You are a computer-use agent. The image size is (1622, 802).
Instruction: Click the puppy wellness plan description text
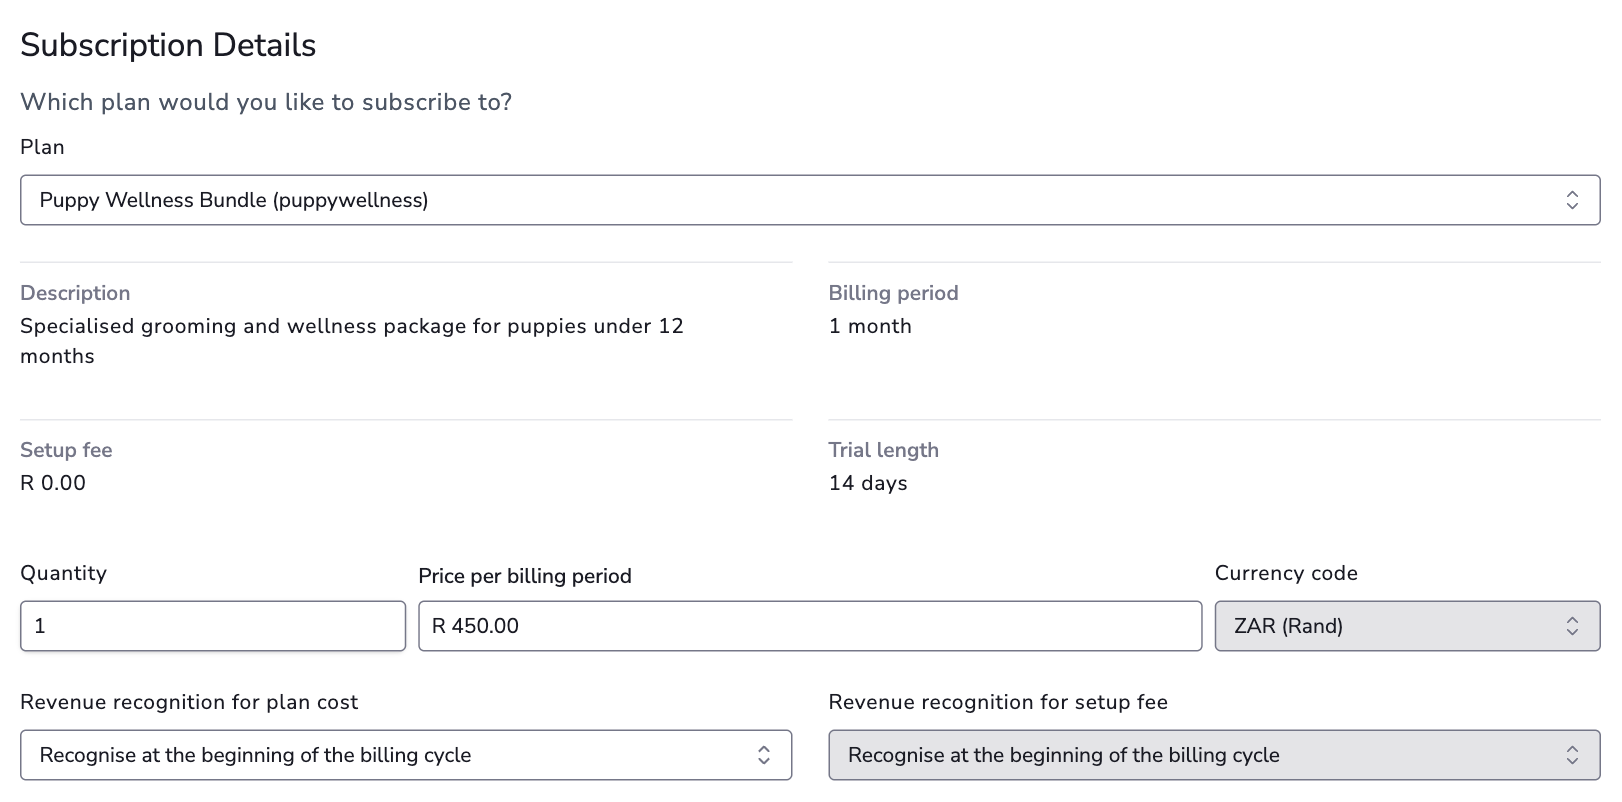coord(351,340)
